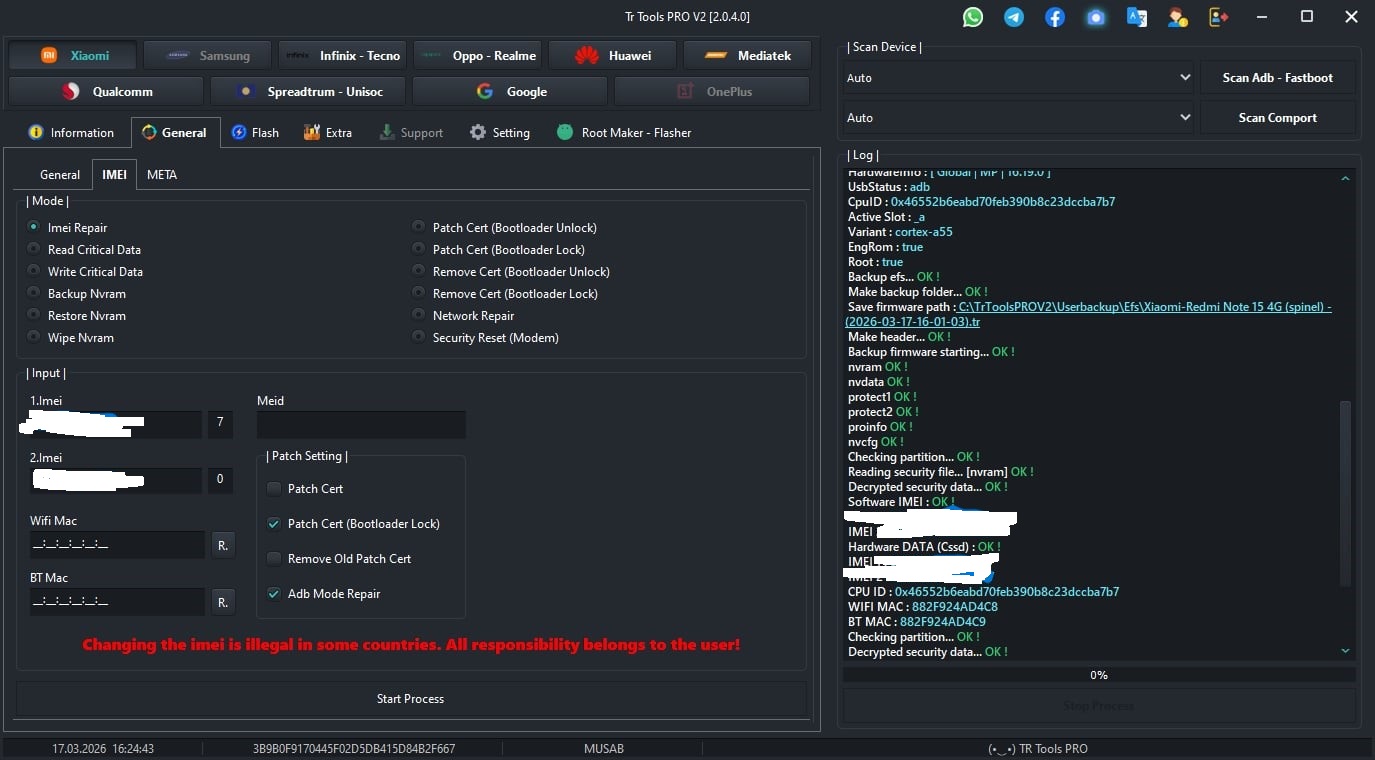Image resolution: width=1375 pixels, height=760 pixels.
Task: Open the WhatsApp icon in title bar
Action: (x=973, y=17)
